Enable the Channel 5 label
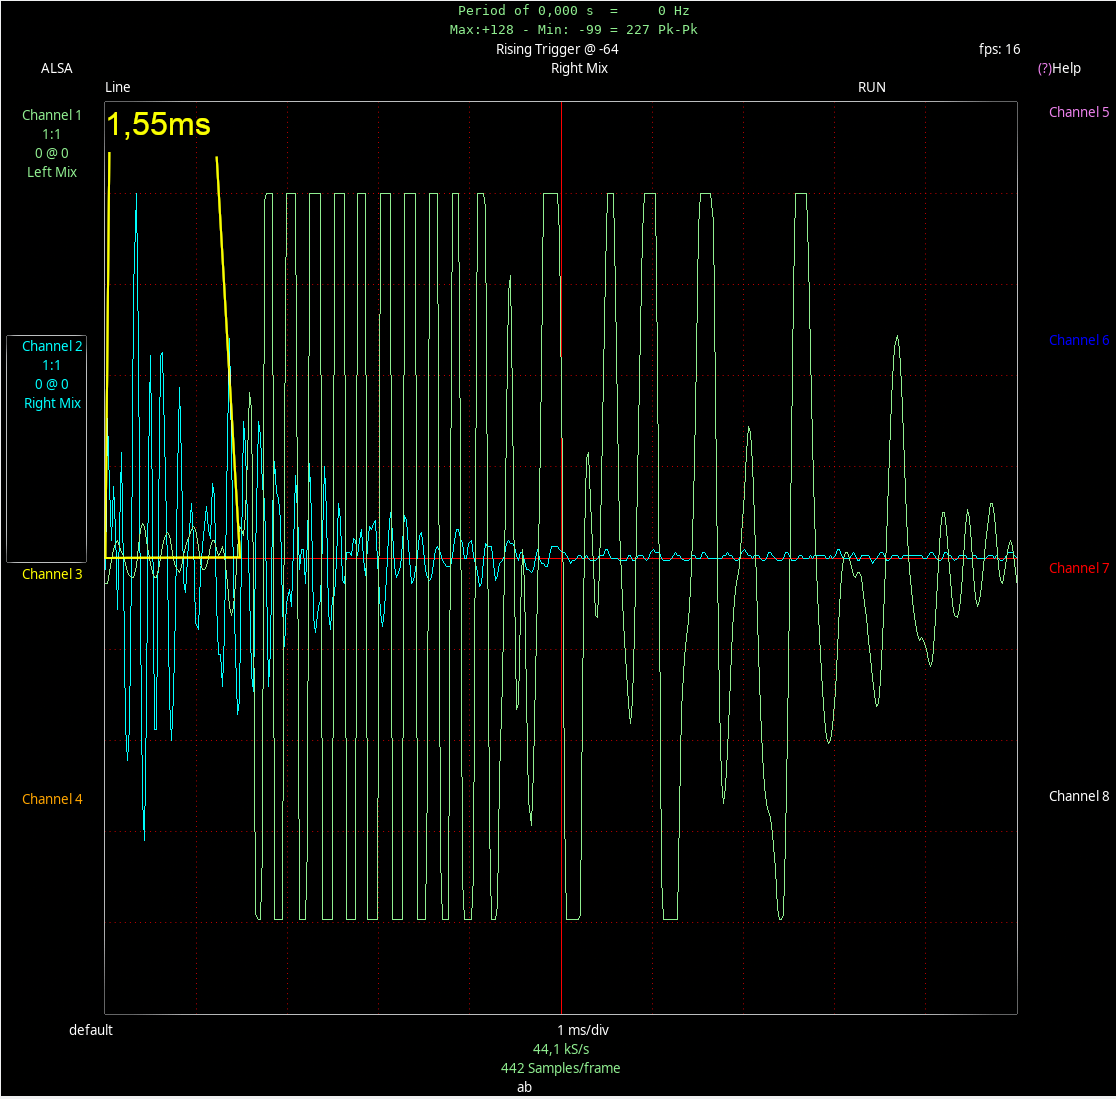 (x=1079, y=112)
